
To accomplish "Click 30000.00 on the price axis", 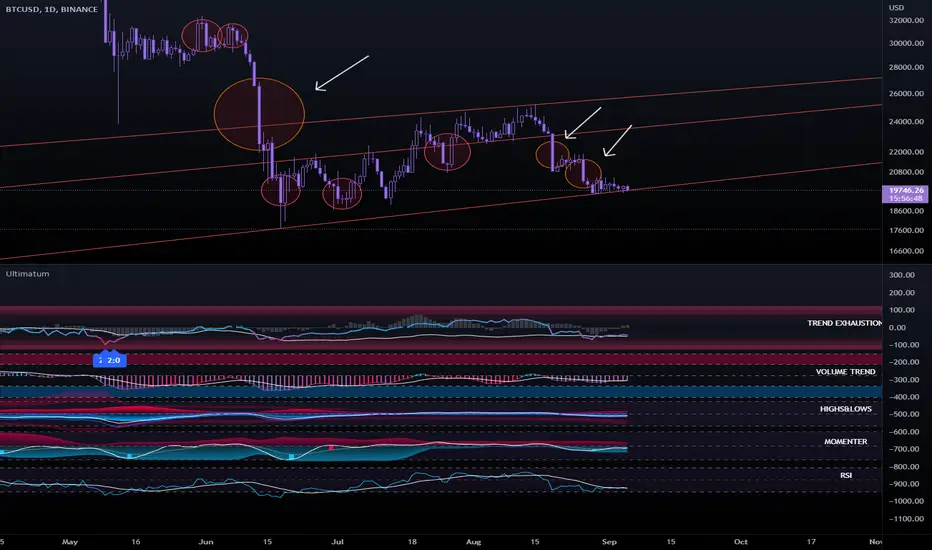I will point(906,43).
